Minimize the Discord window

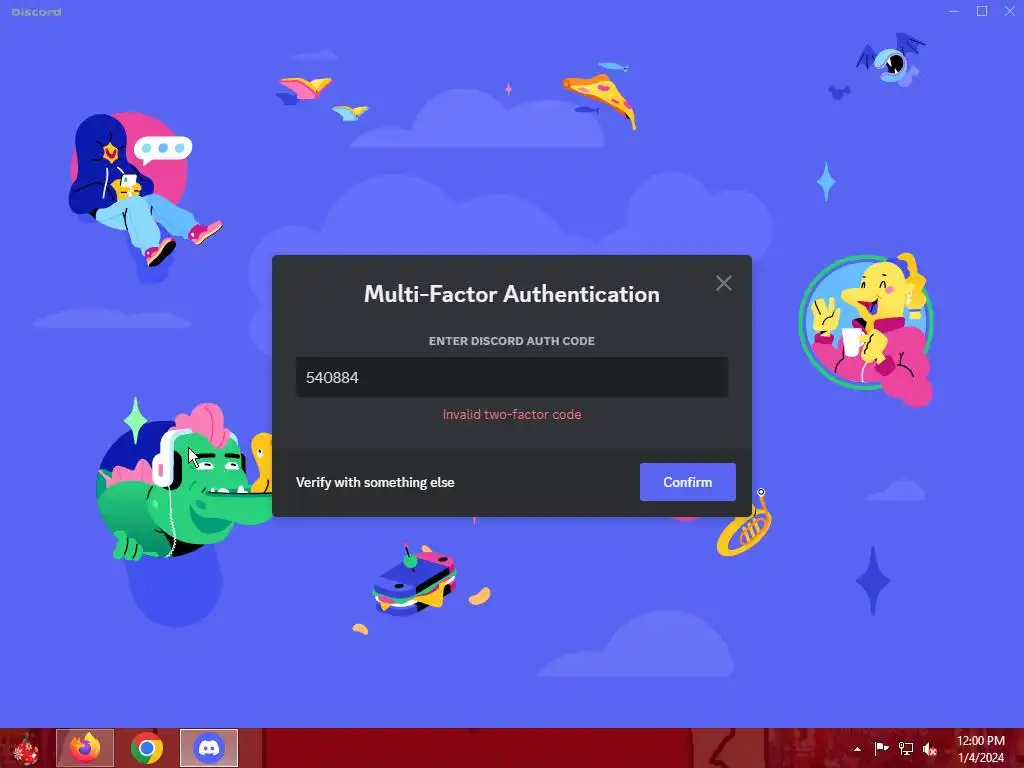pos(954,11)
